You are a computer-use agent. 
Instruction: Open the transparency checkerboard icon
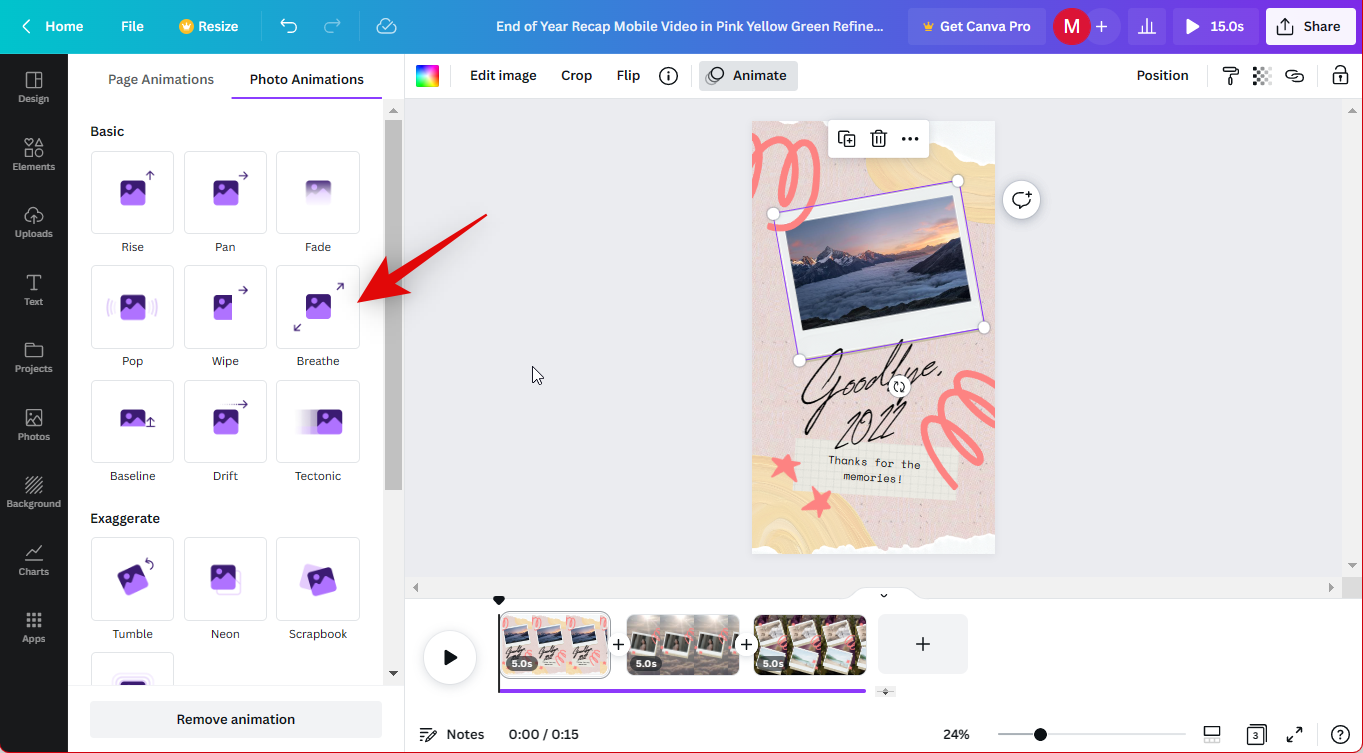click(x=1262, y=76)
